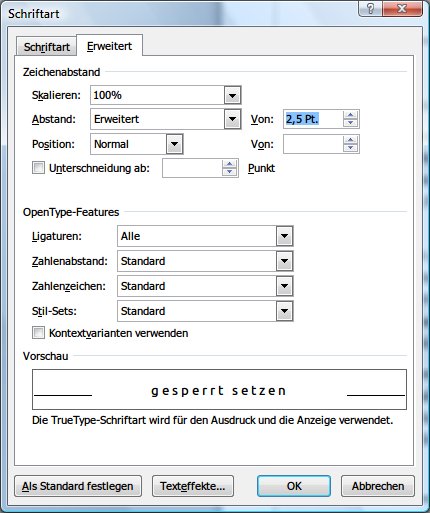430x513 pixels.
Task: Decrease Unterschneidung point size down arrow
Action: pos(229,172)
